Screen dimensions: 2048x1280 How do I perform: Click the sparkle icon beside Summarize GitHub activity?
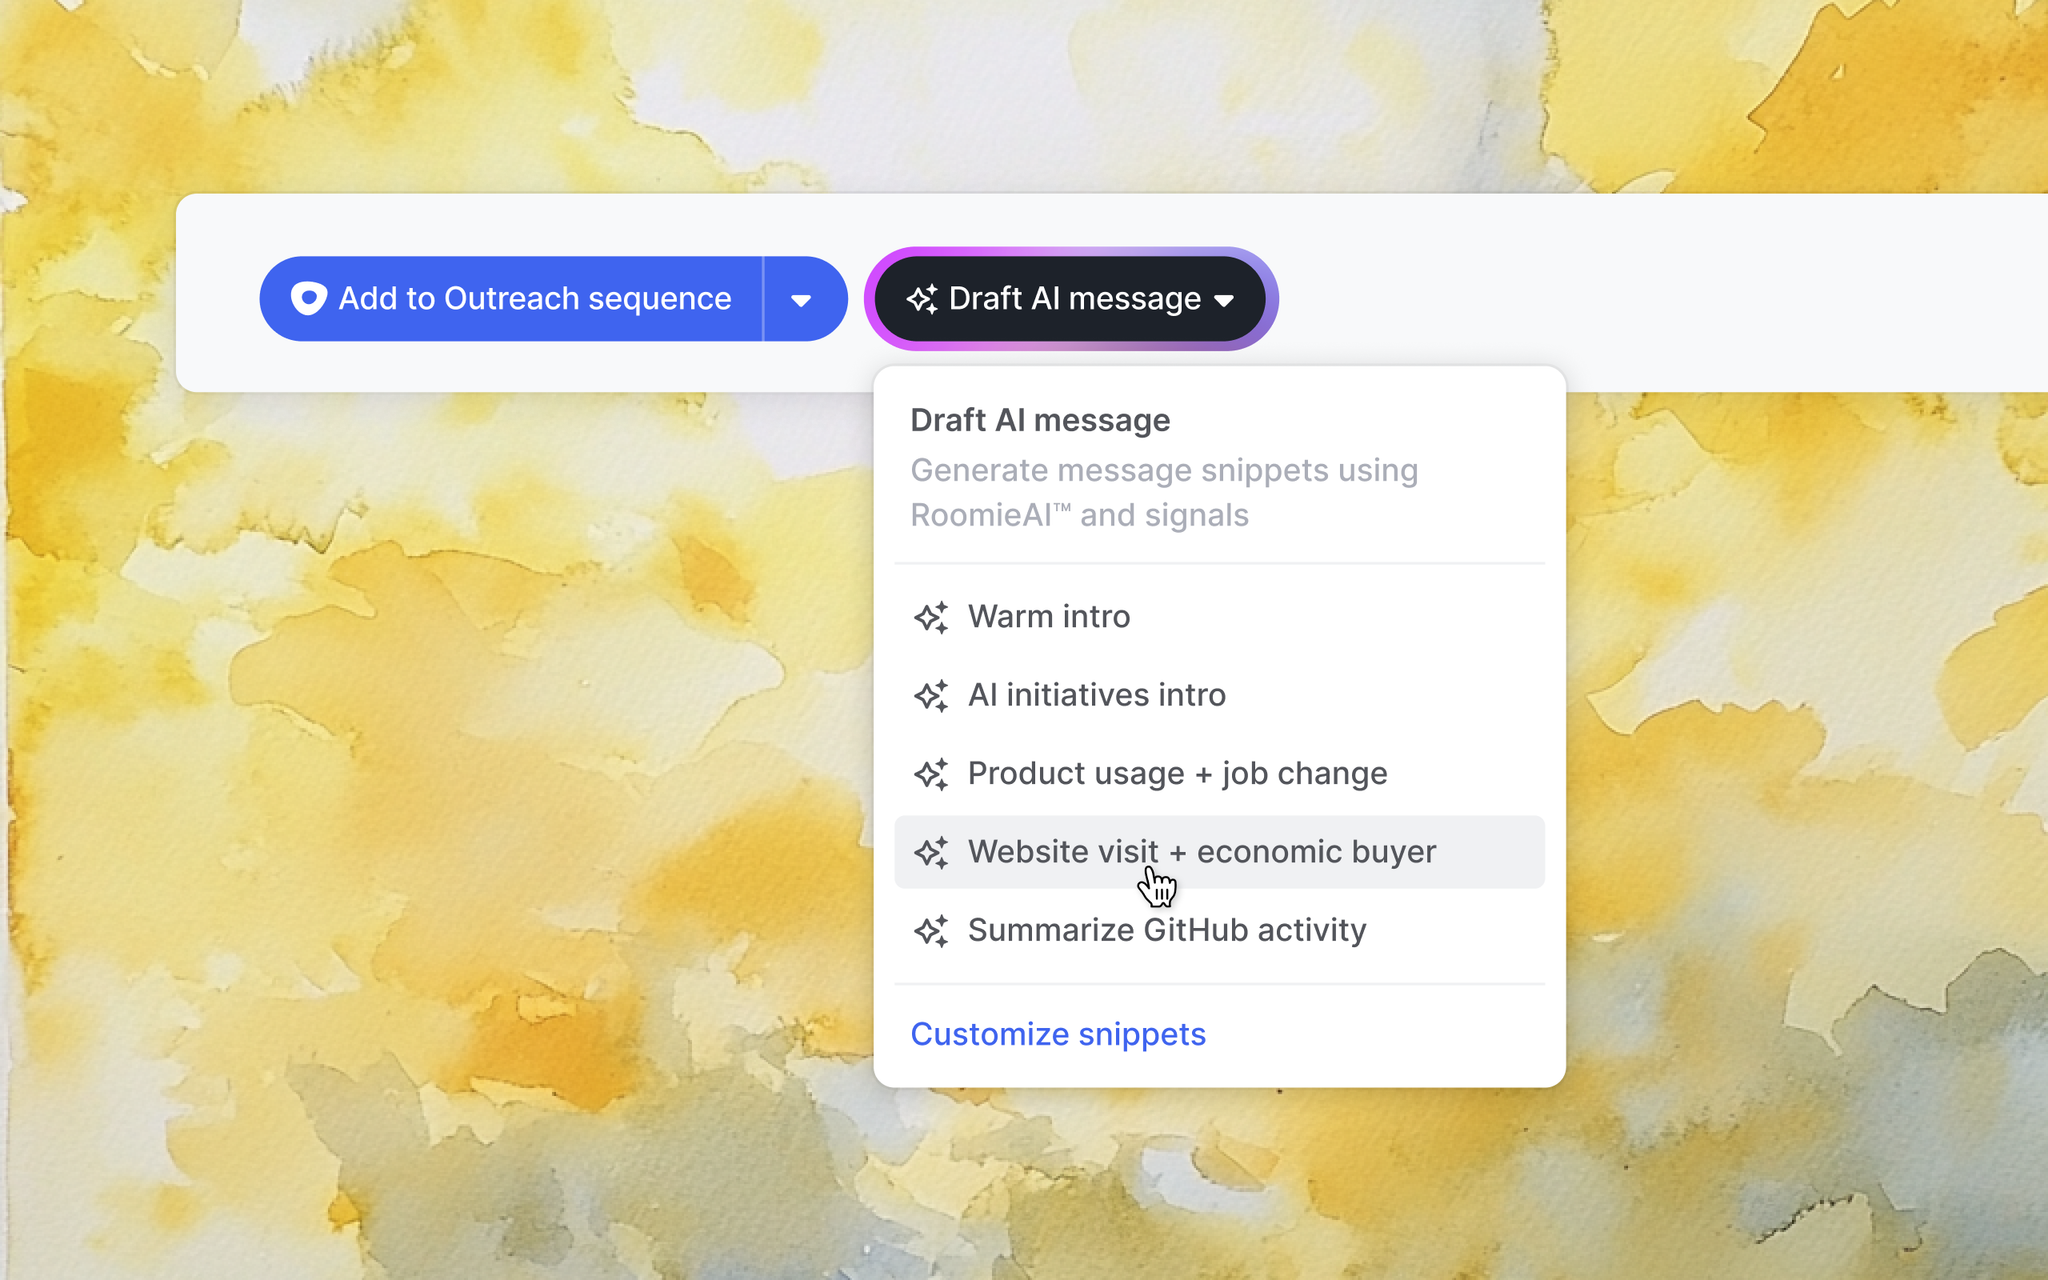pos(931,931)
